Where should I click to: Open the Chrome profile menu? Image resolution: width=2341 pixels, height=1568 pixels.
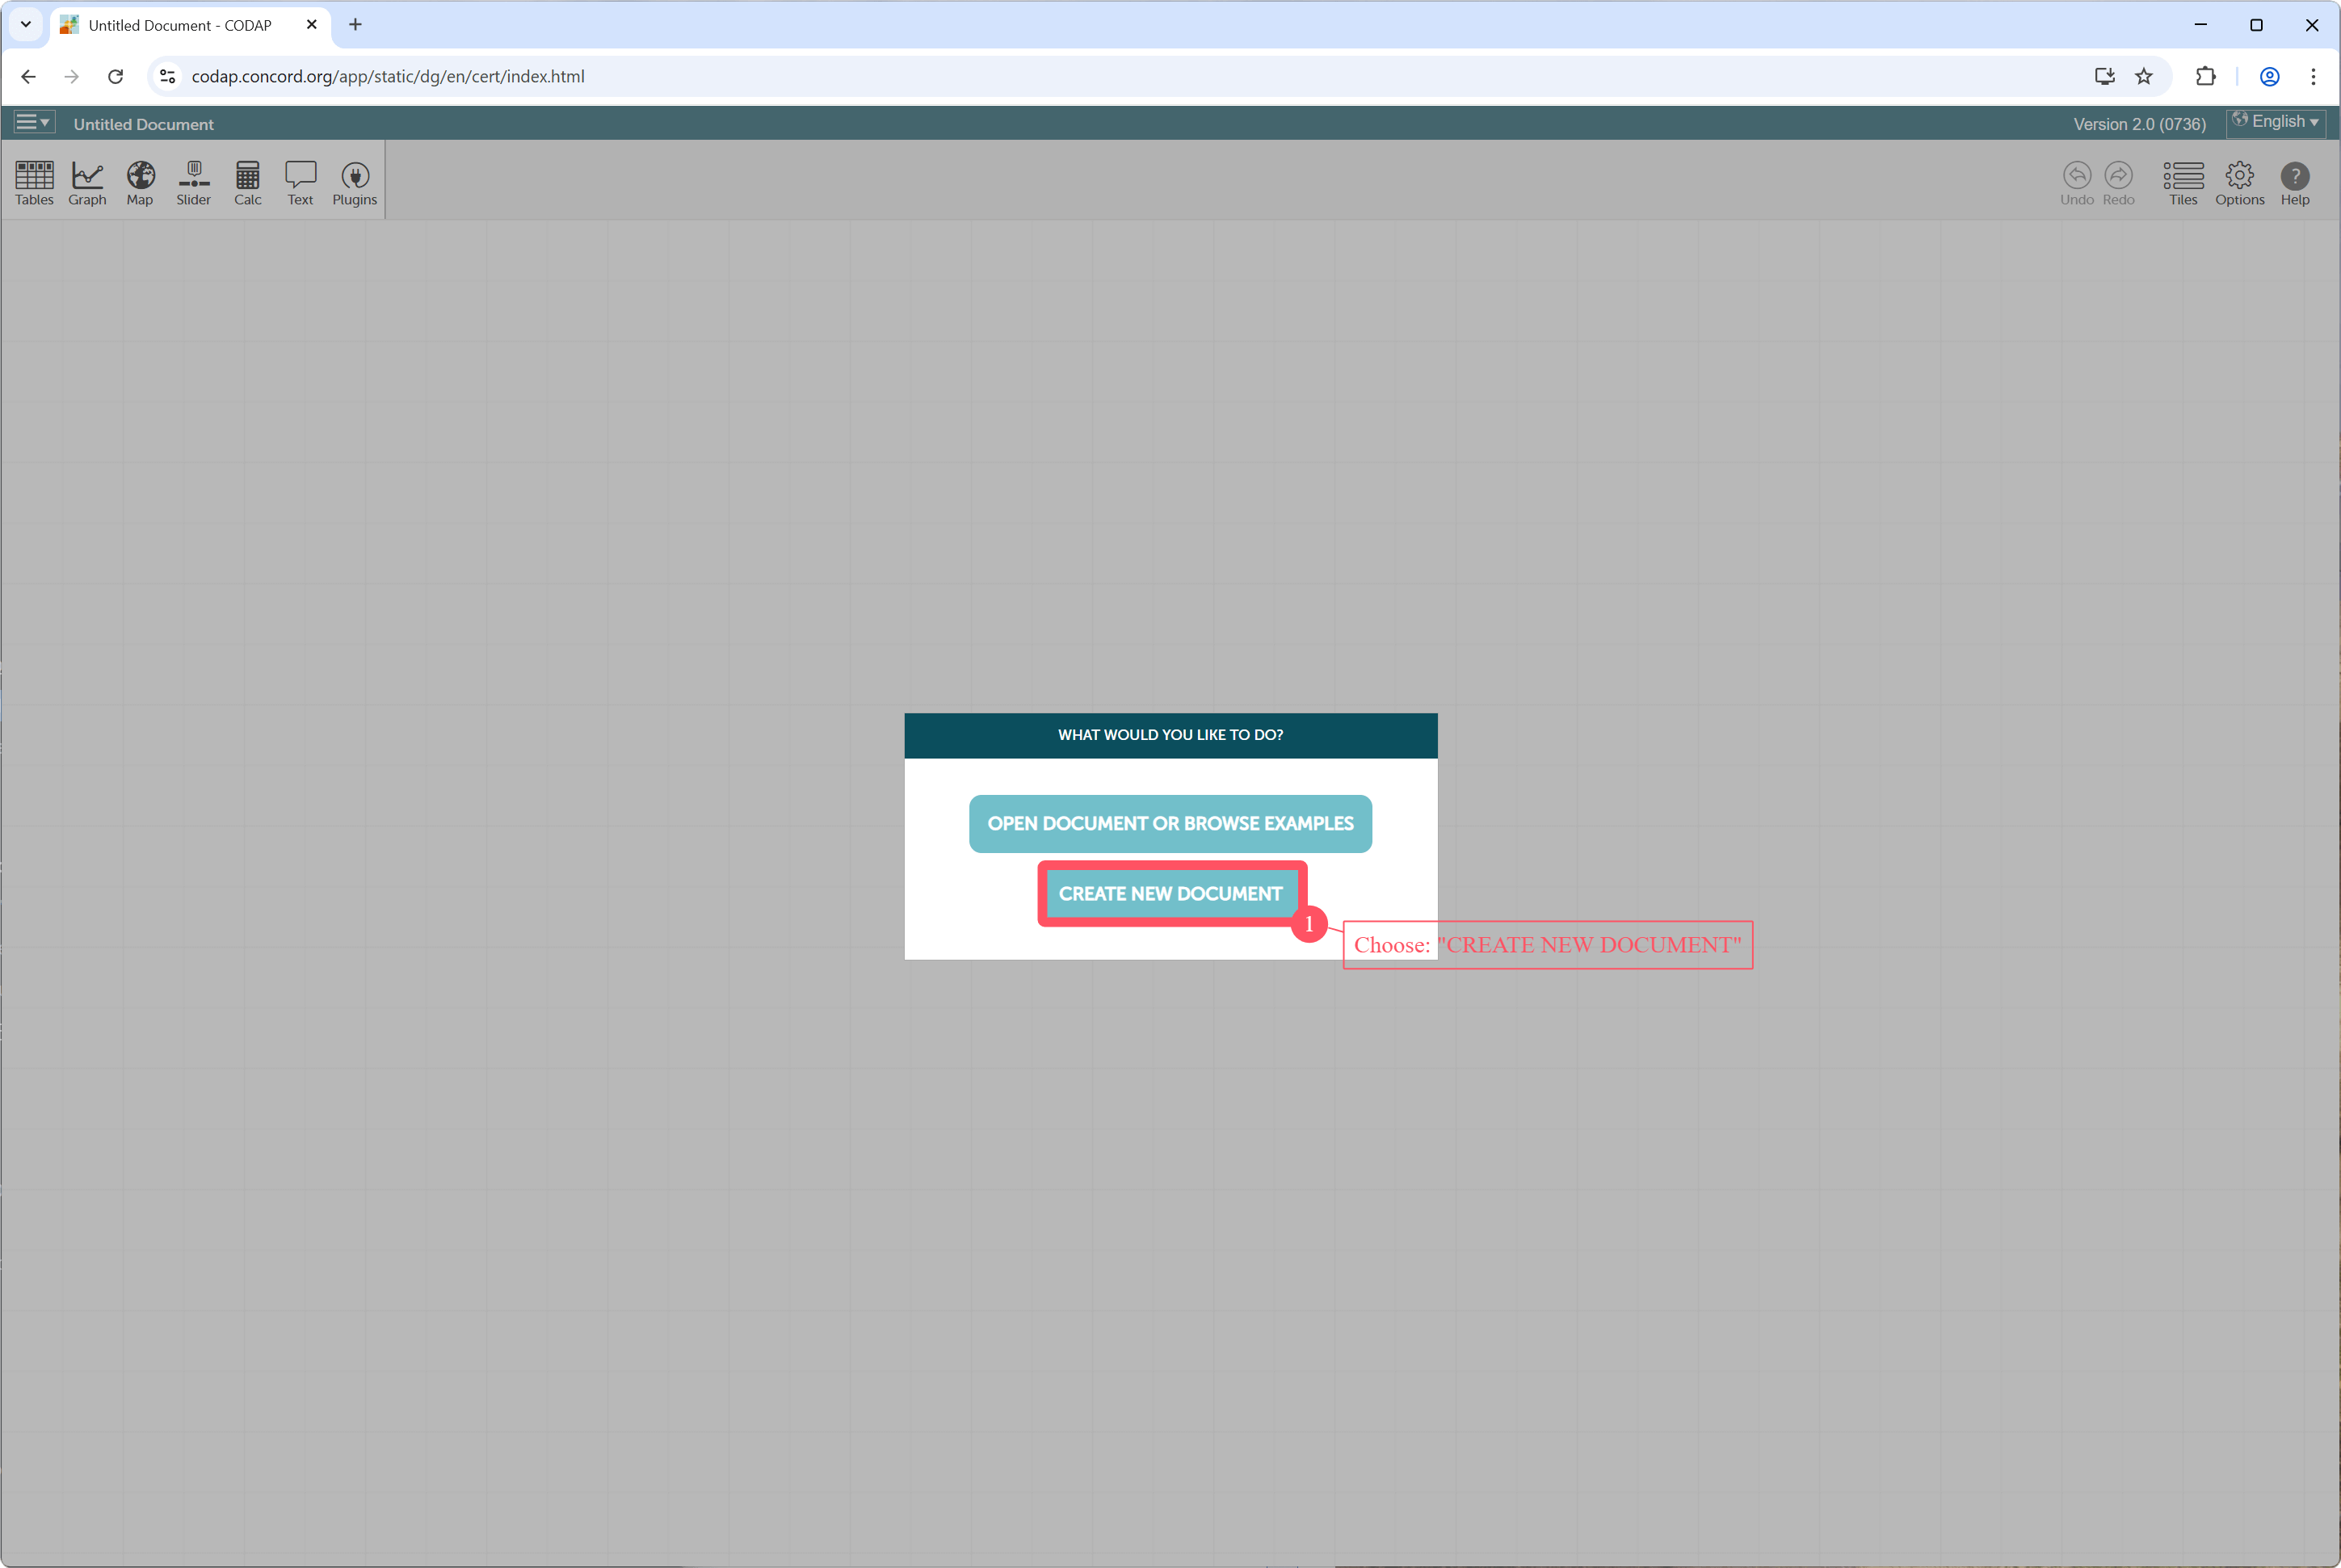(x=2270, y=76)
